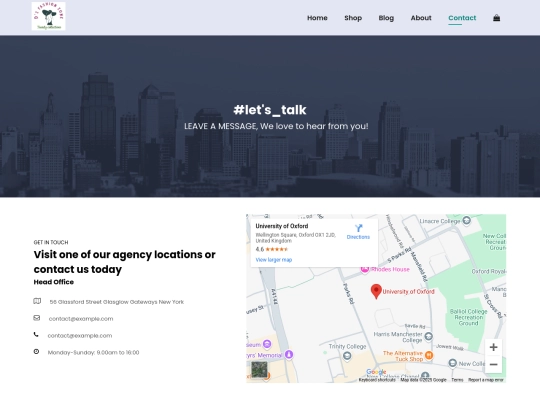Viewport: 540px width, 405px height.
Task: Open the View larger map link
Action: click(x=274, y=260)
